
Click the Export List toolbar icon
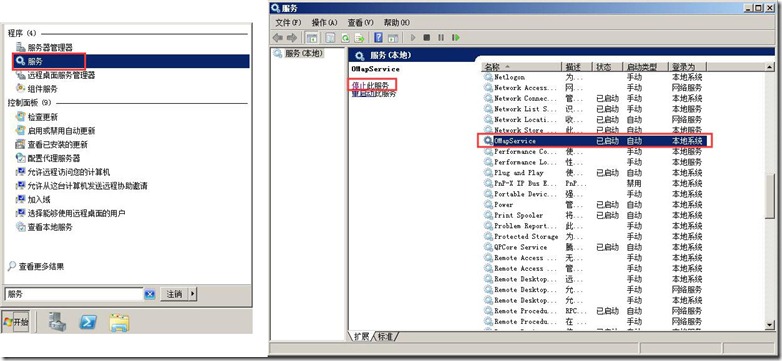coord(359,38)
